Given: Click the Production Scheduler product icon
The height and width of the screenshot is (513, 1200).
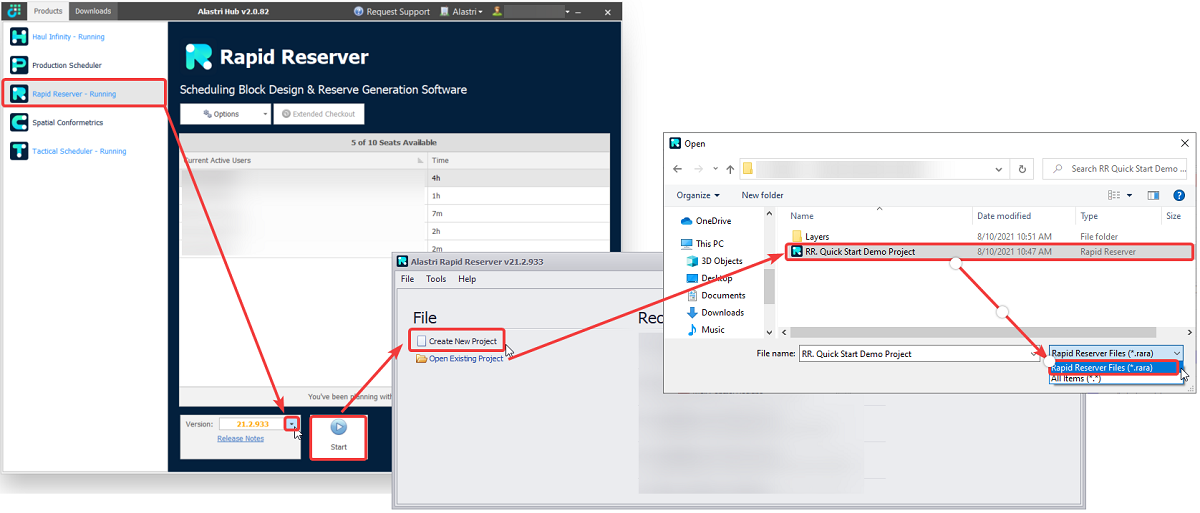Looking at the screenshot, I should [x=19, y=65].
